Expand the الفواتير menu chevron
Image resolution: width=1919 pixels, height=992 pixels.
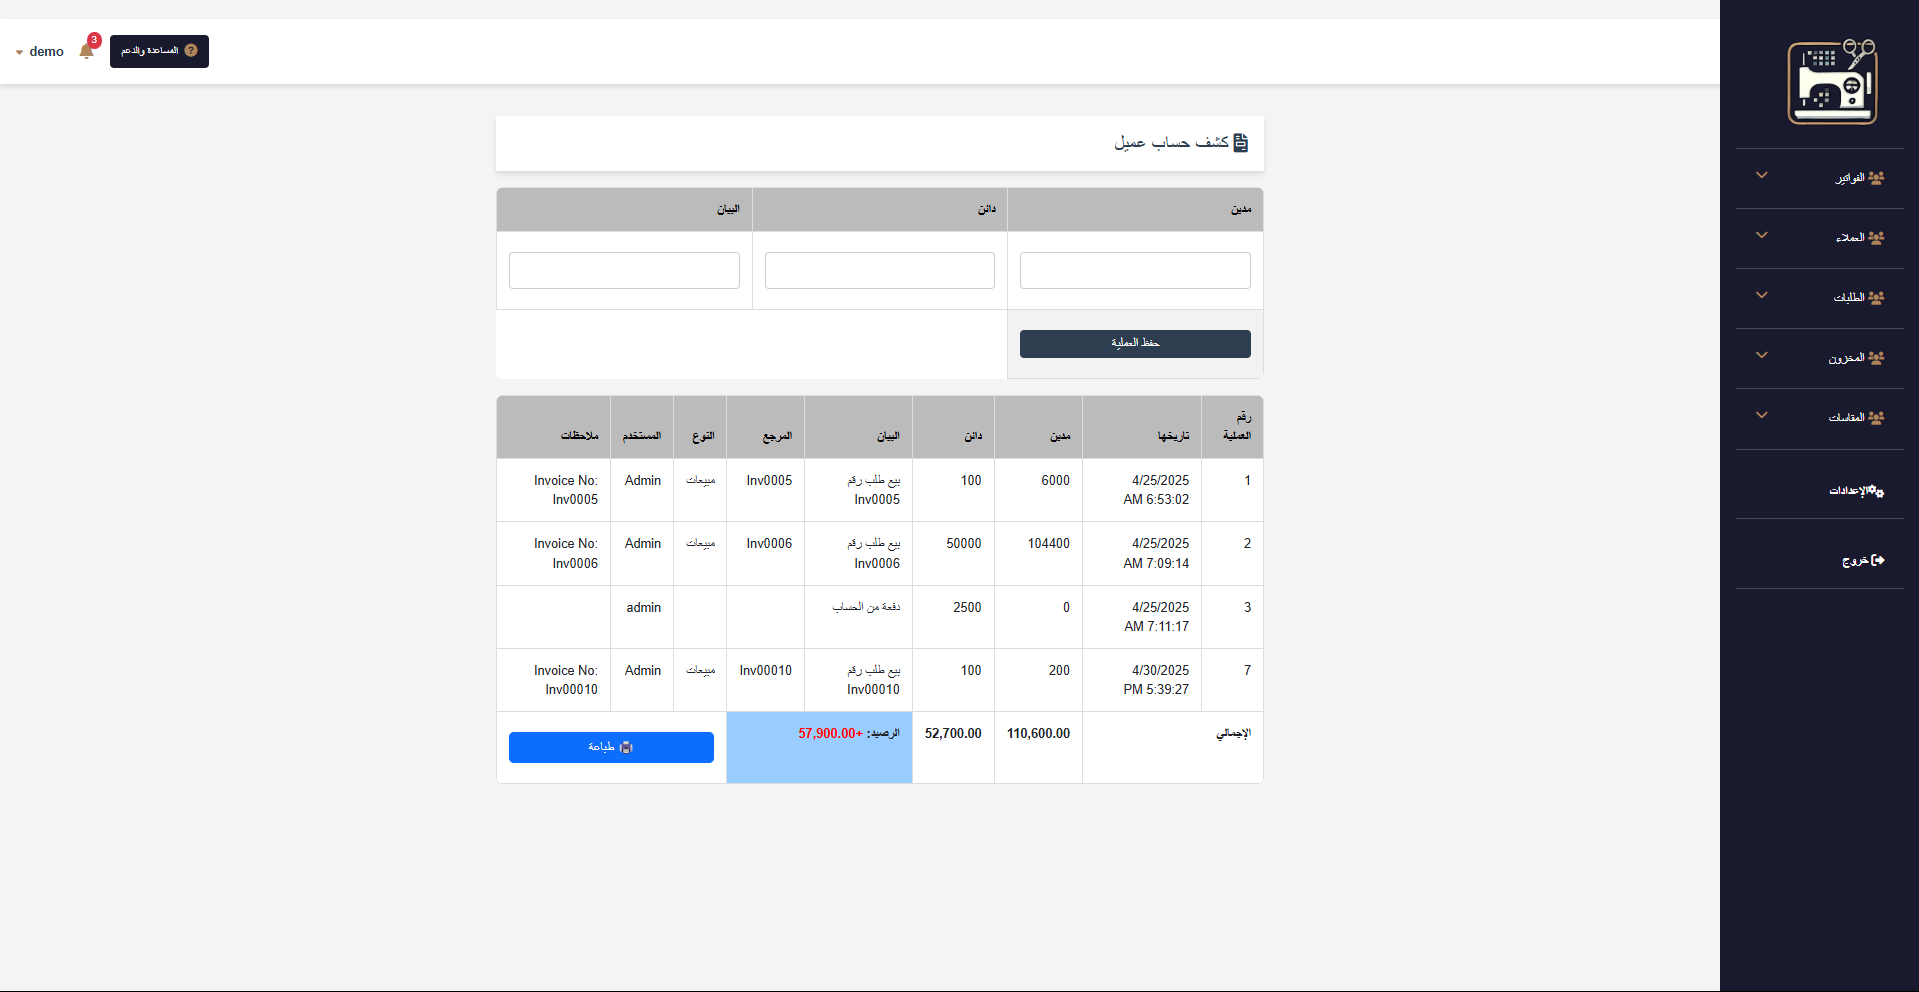(1762, 175)
